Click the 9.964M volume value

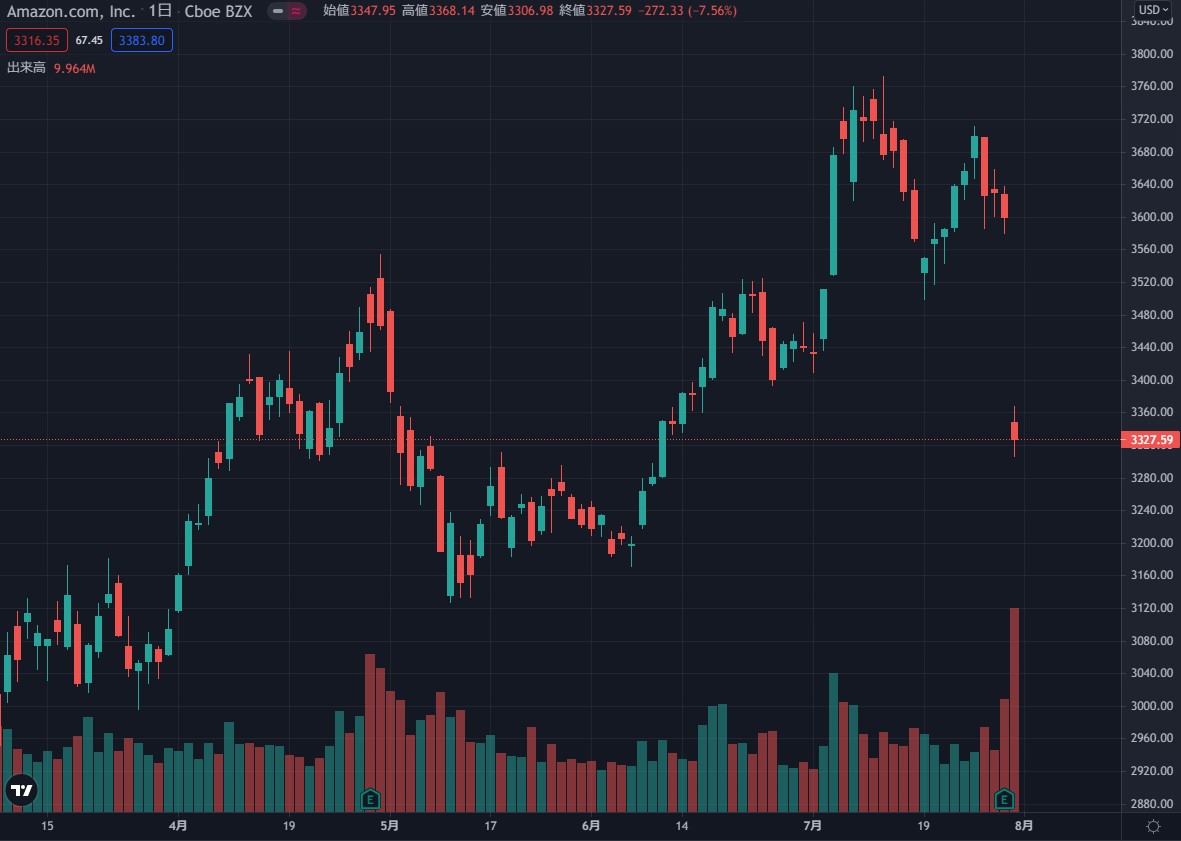click(x=75, y=69)
